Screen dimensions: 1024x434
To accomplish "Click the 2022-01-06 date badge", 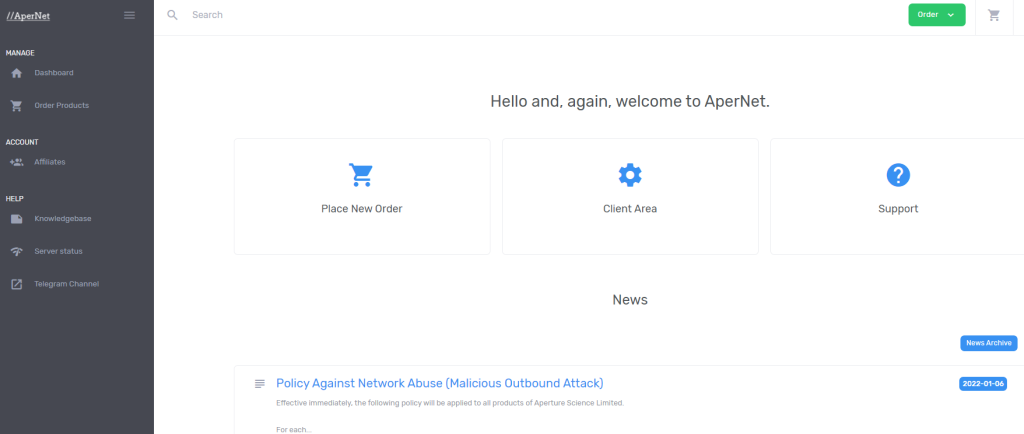I will 983,384.
